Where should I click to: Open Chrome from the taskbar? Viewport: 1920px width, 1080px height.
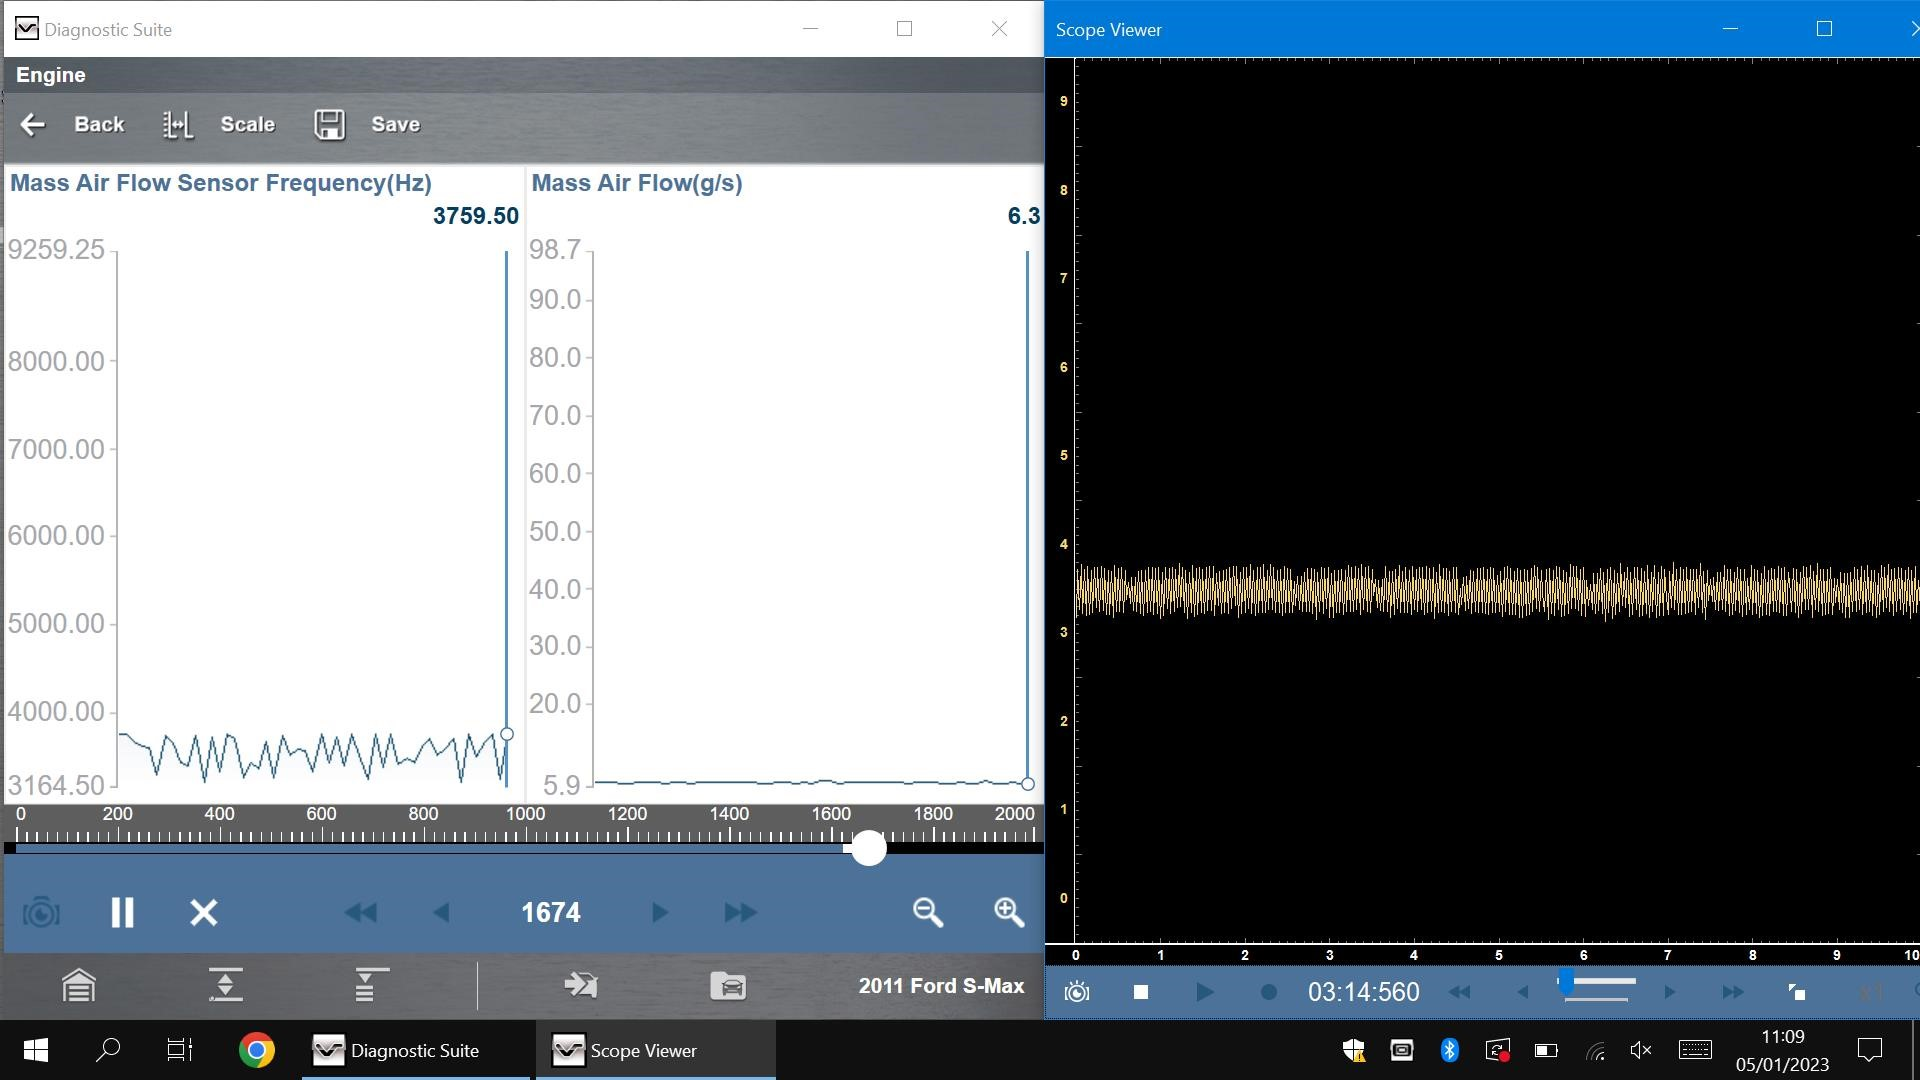[x=257, y=1050]
